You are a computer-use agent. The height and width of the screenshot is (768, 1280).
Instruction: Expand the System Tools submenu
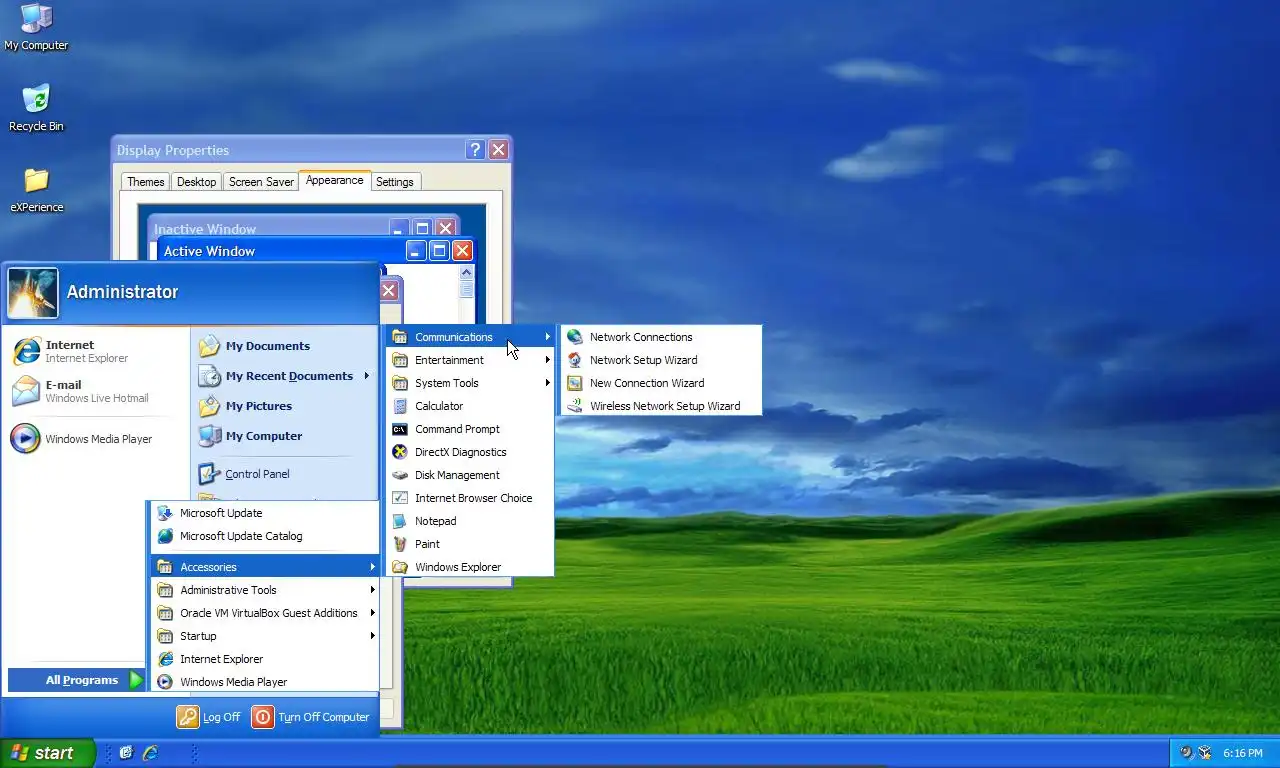(x=470, y=383)
